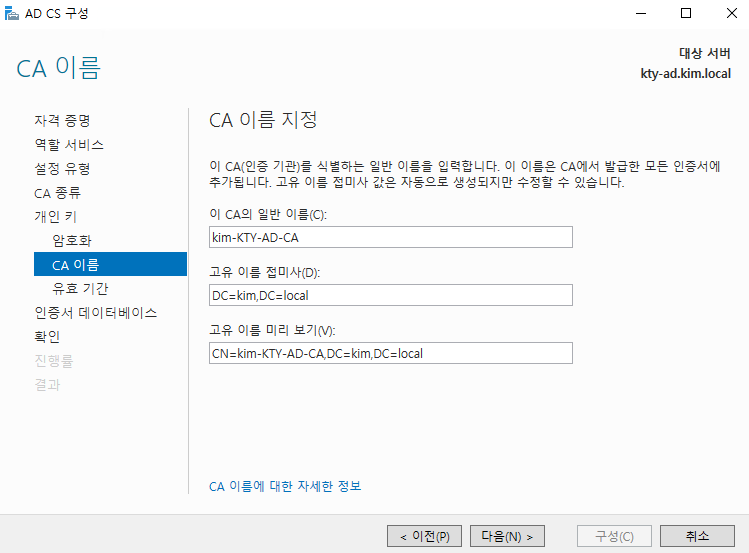Go to the 유효 기간 step
The image size is (749, 553).
[x=80, y=288]
